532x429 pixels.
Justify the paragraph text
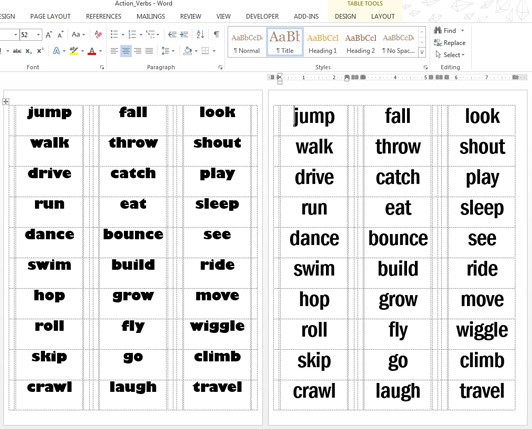[x=149, y=51]
